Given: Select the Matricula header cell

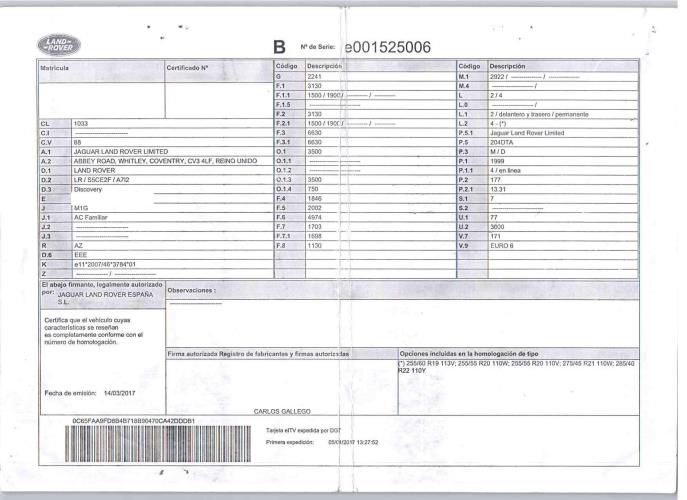Looking at the screenshot, I should tap(102, 70).
